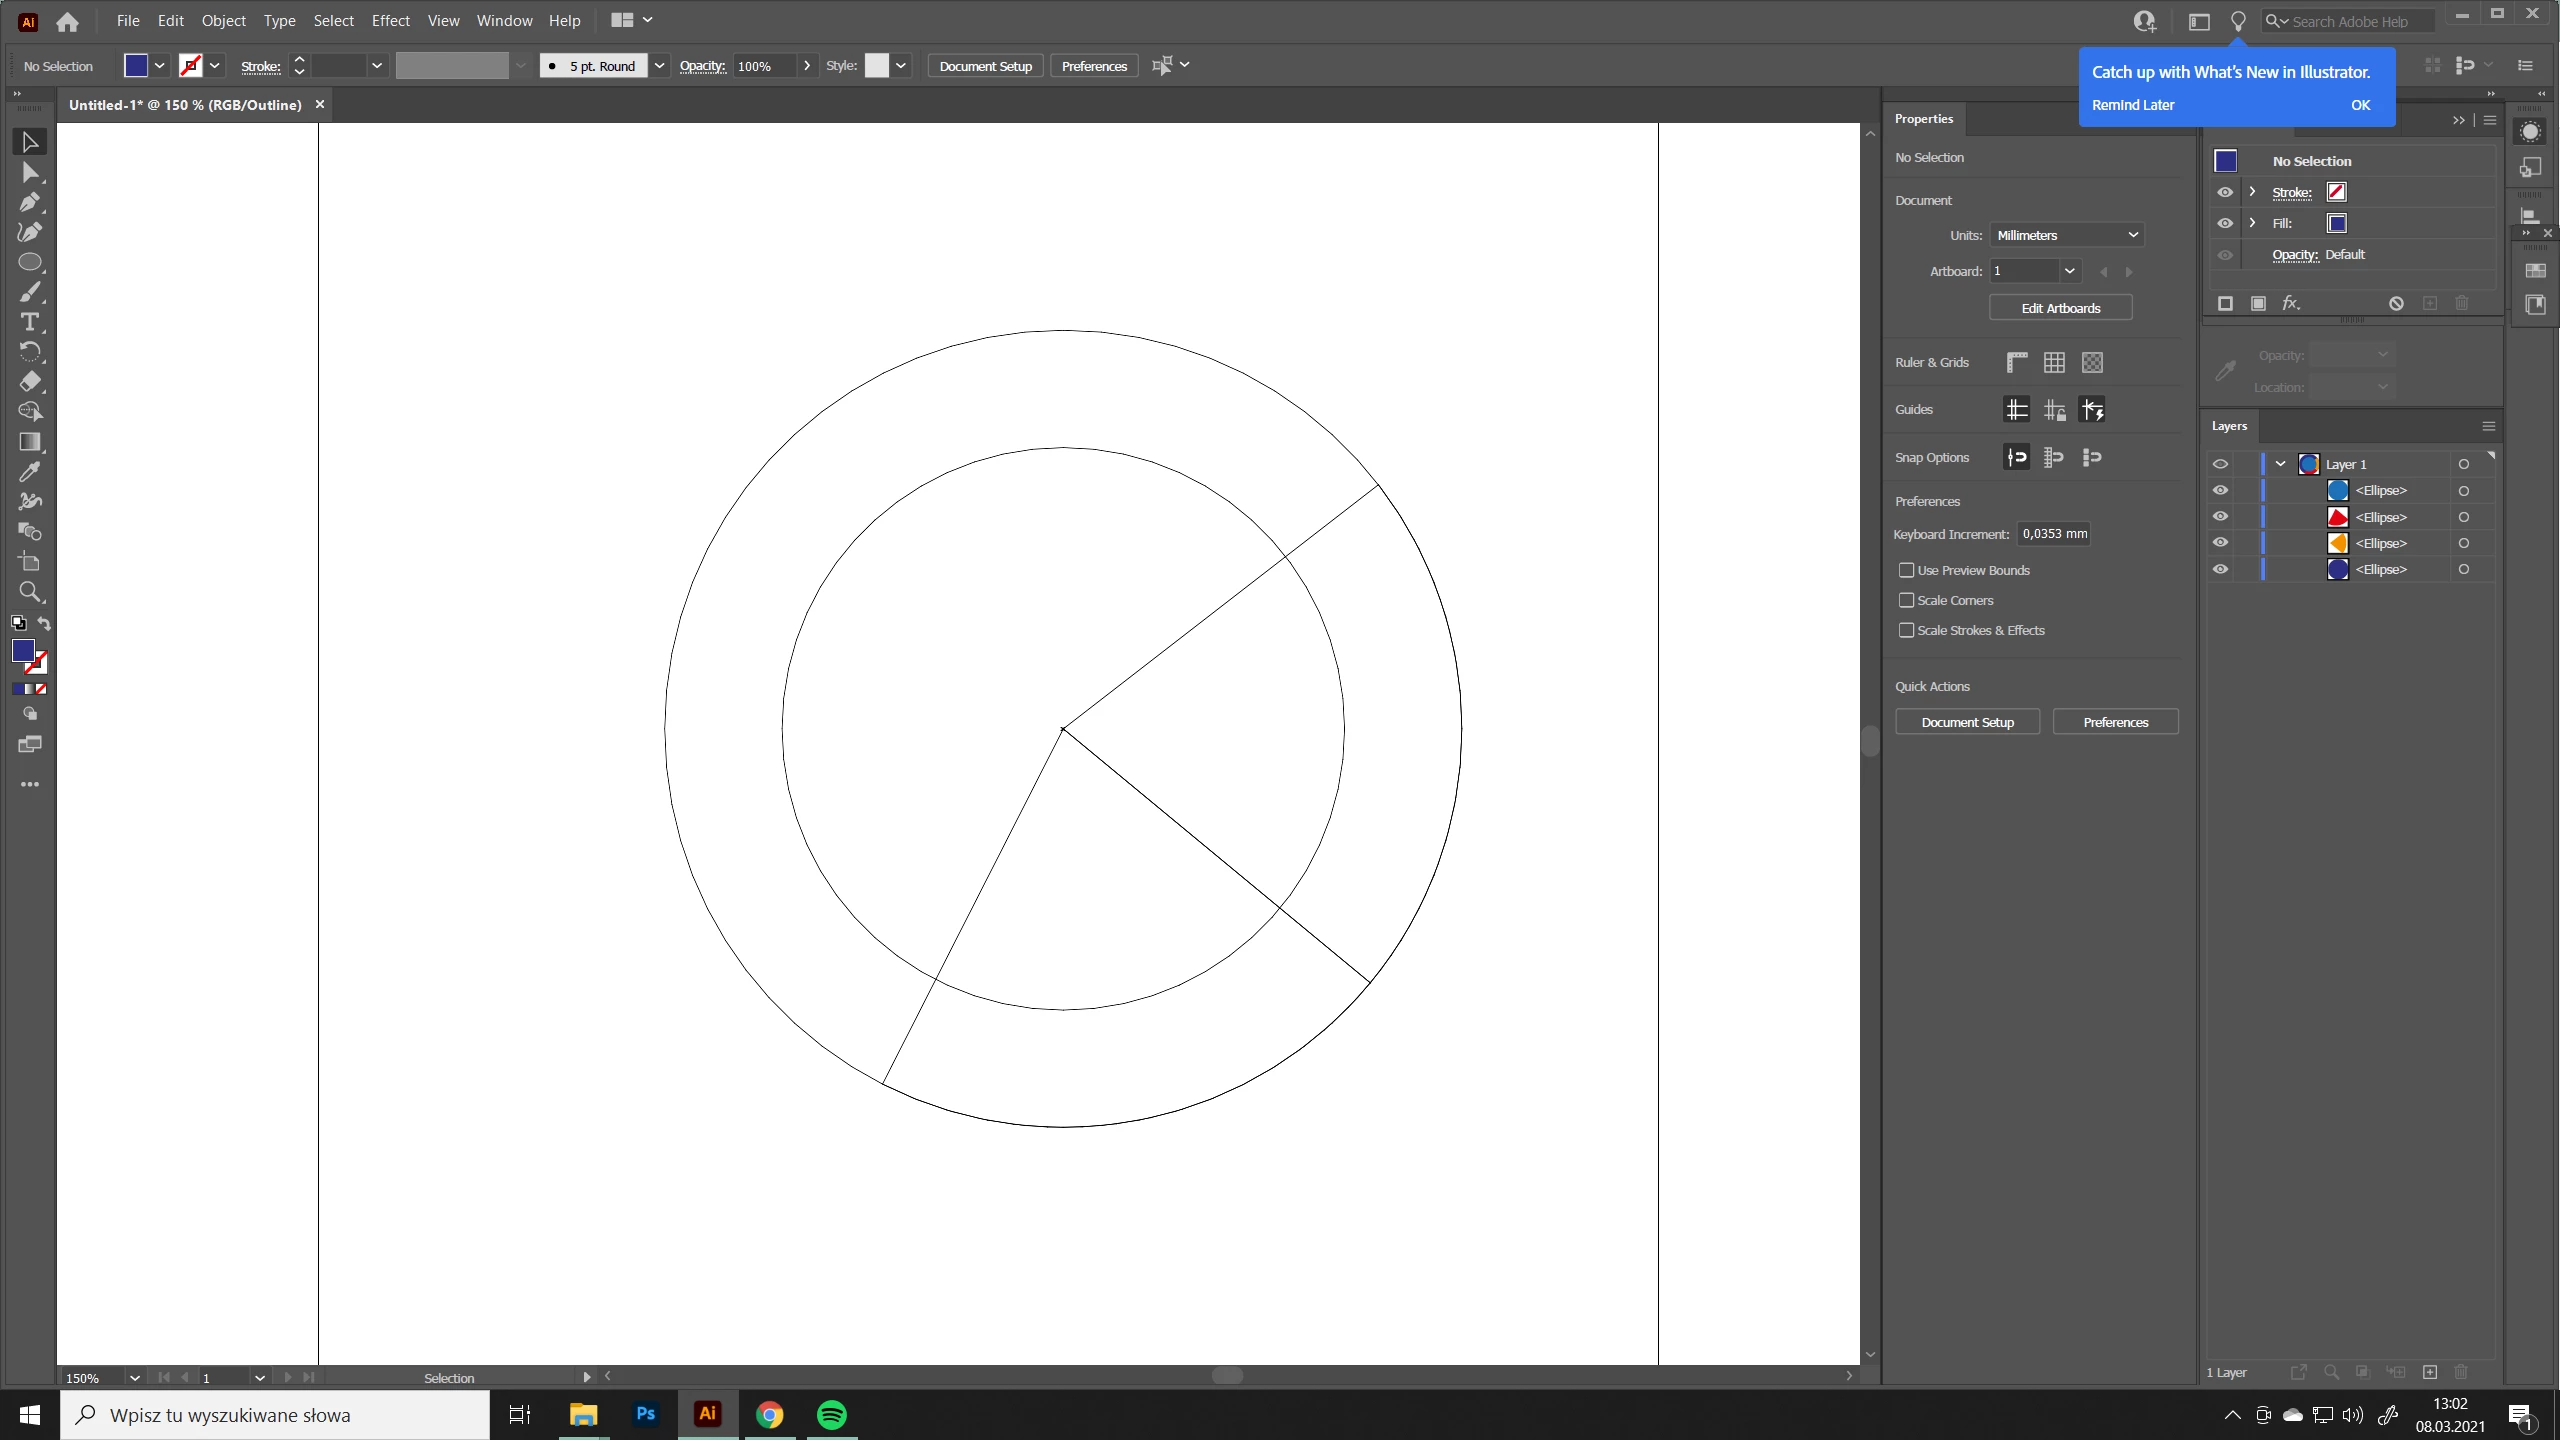Click the Keyboard Increment input field
2560x1440 pixels.
2053,534
